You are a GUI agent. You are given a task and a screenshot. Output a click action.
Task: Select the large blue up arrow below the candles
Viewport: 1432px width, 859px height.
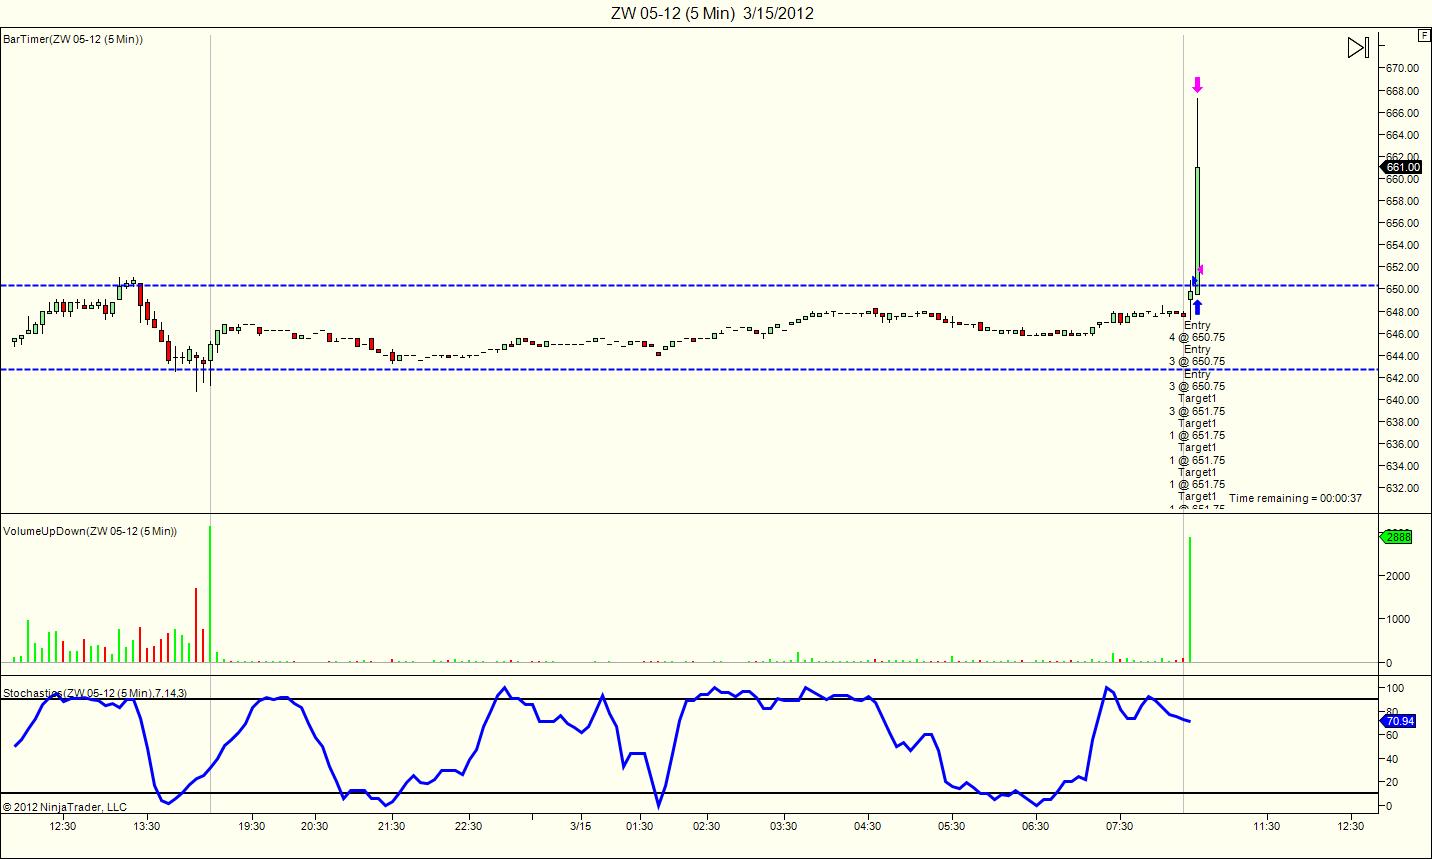coord(1197,307)
